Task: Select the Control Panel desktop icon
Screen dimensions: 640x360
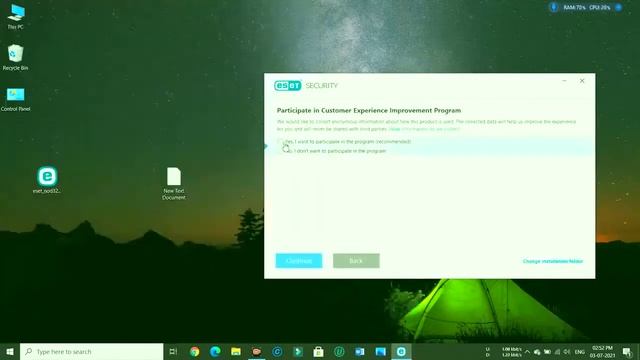Action: click(16, 99)
